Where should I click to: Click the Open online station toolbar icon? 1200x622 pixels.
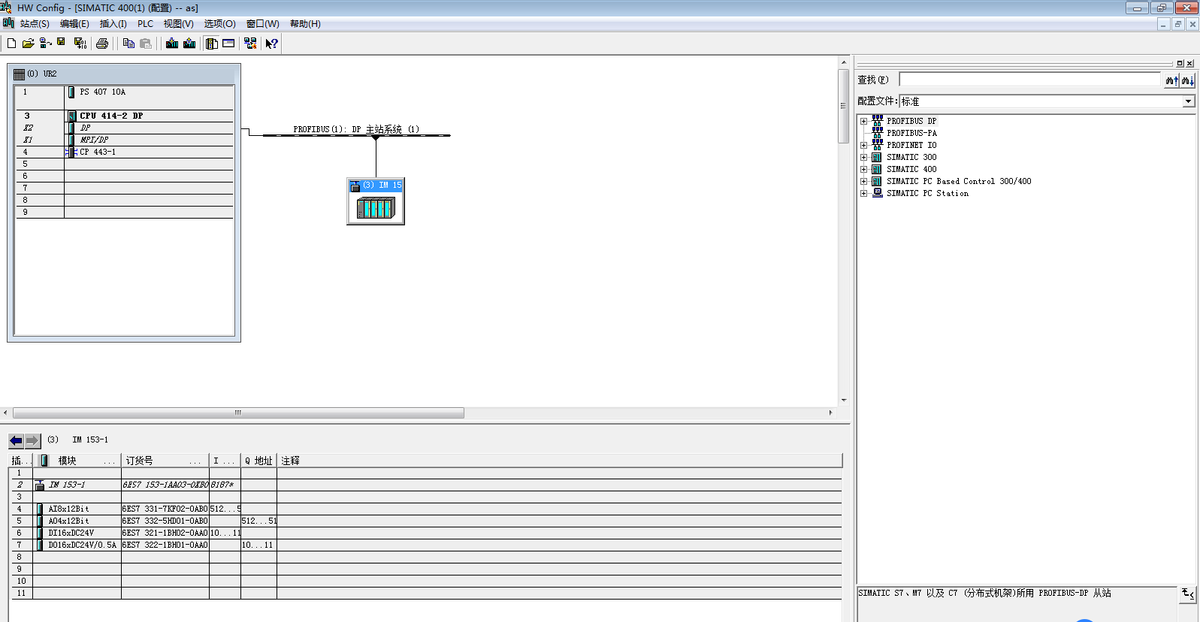45,43
